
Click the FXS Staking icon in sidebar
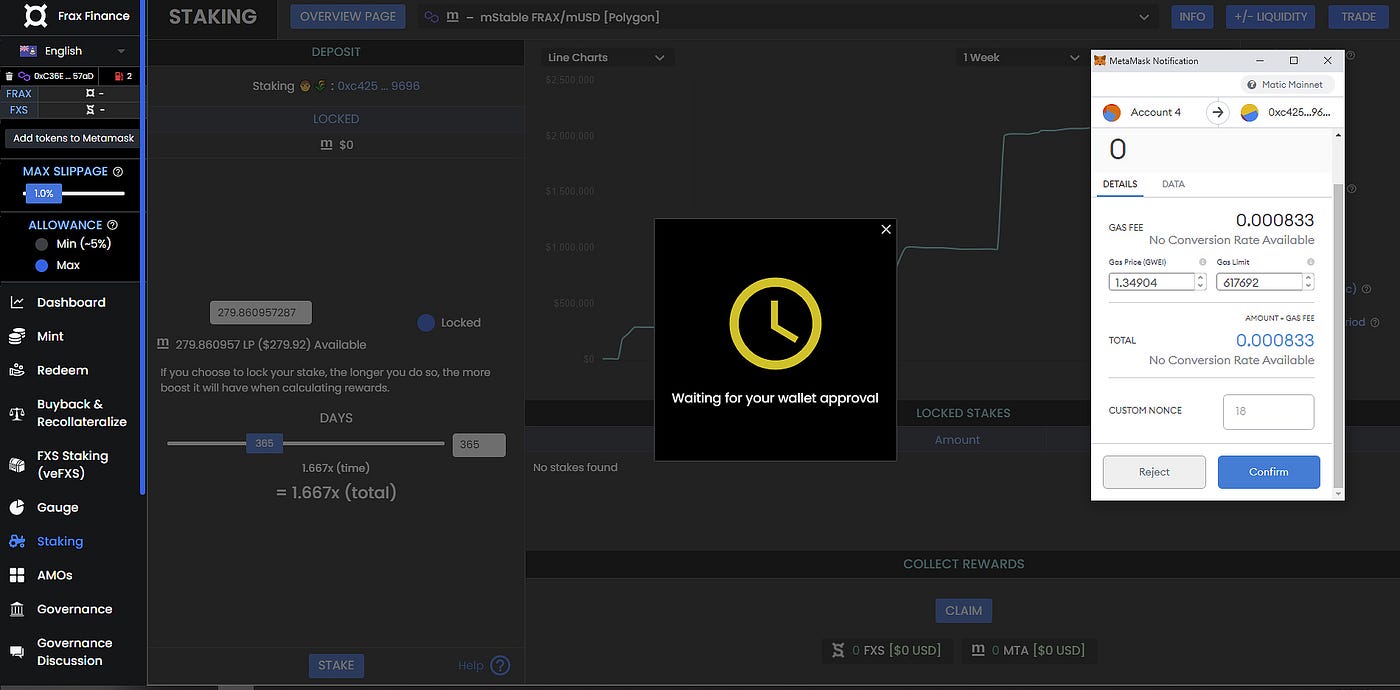17,465
